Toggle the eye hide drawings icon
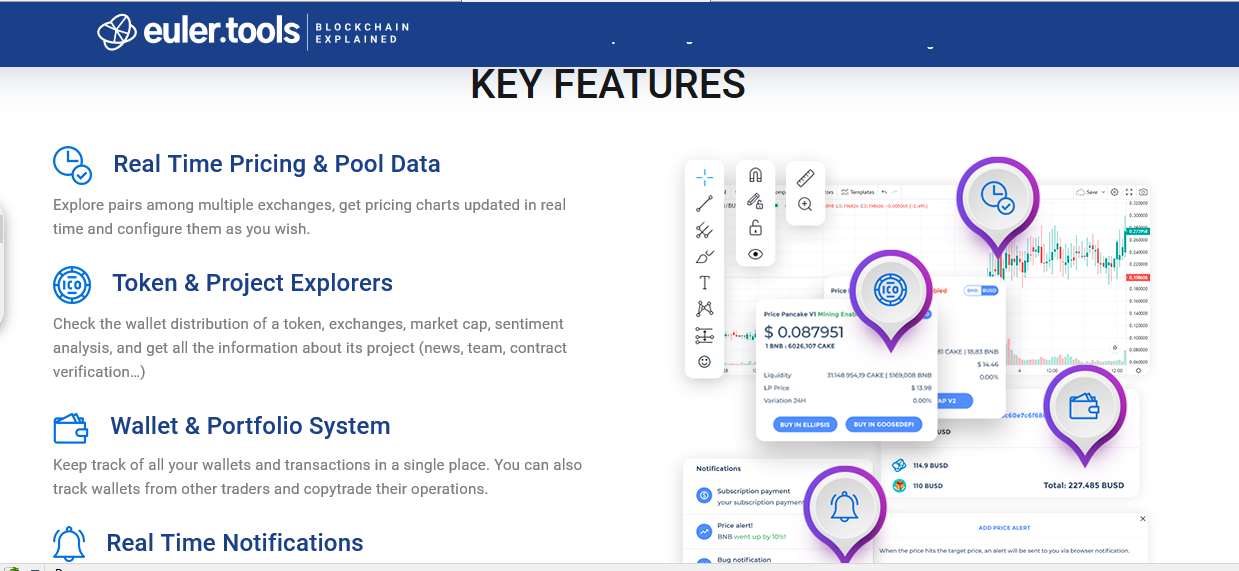Image resolution: width=1239 pixels, height=571 pixels. 755,254
